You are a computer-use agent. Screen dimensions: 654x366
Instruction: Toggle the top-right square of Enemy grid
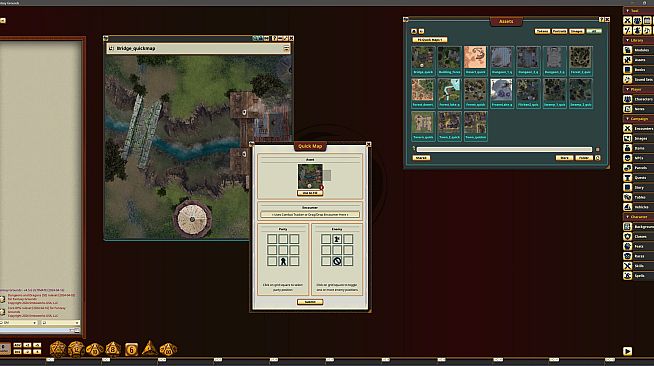click(348, 239)
